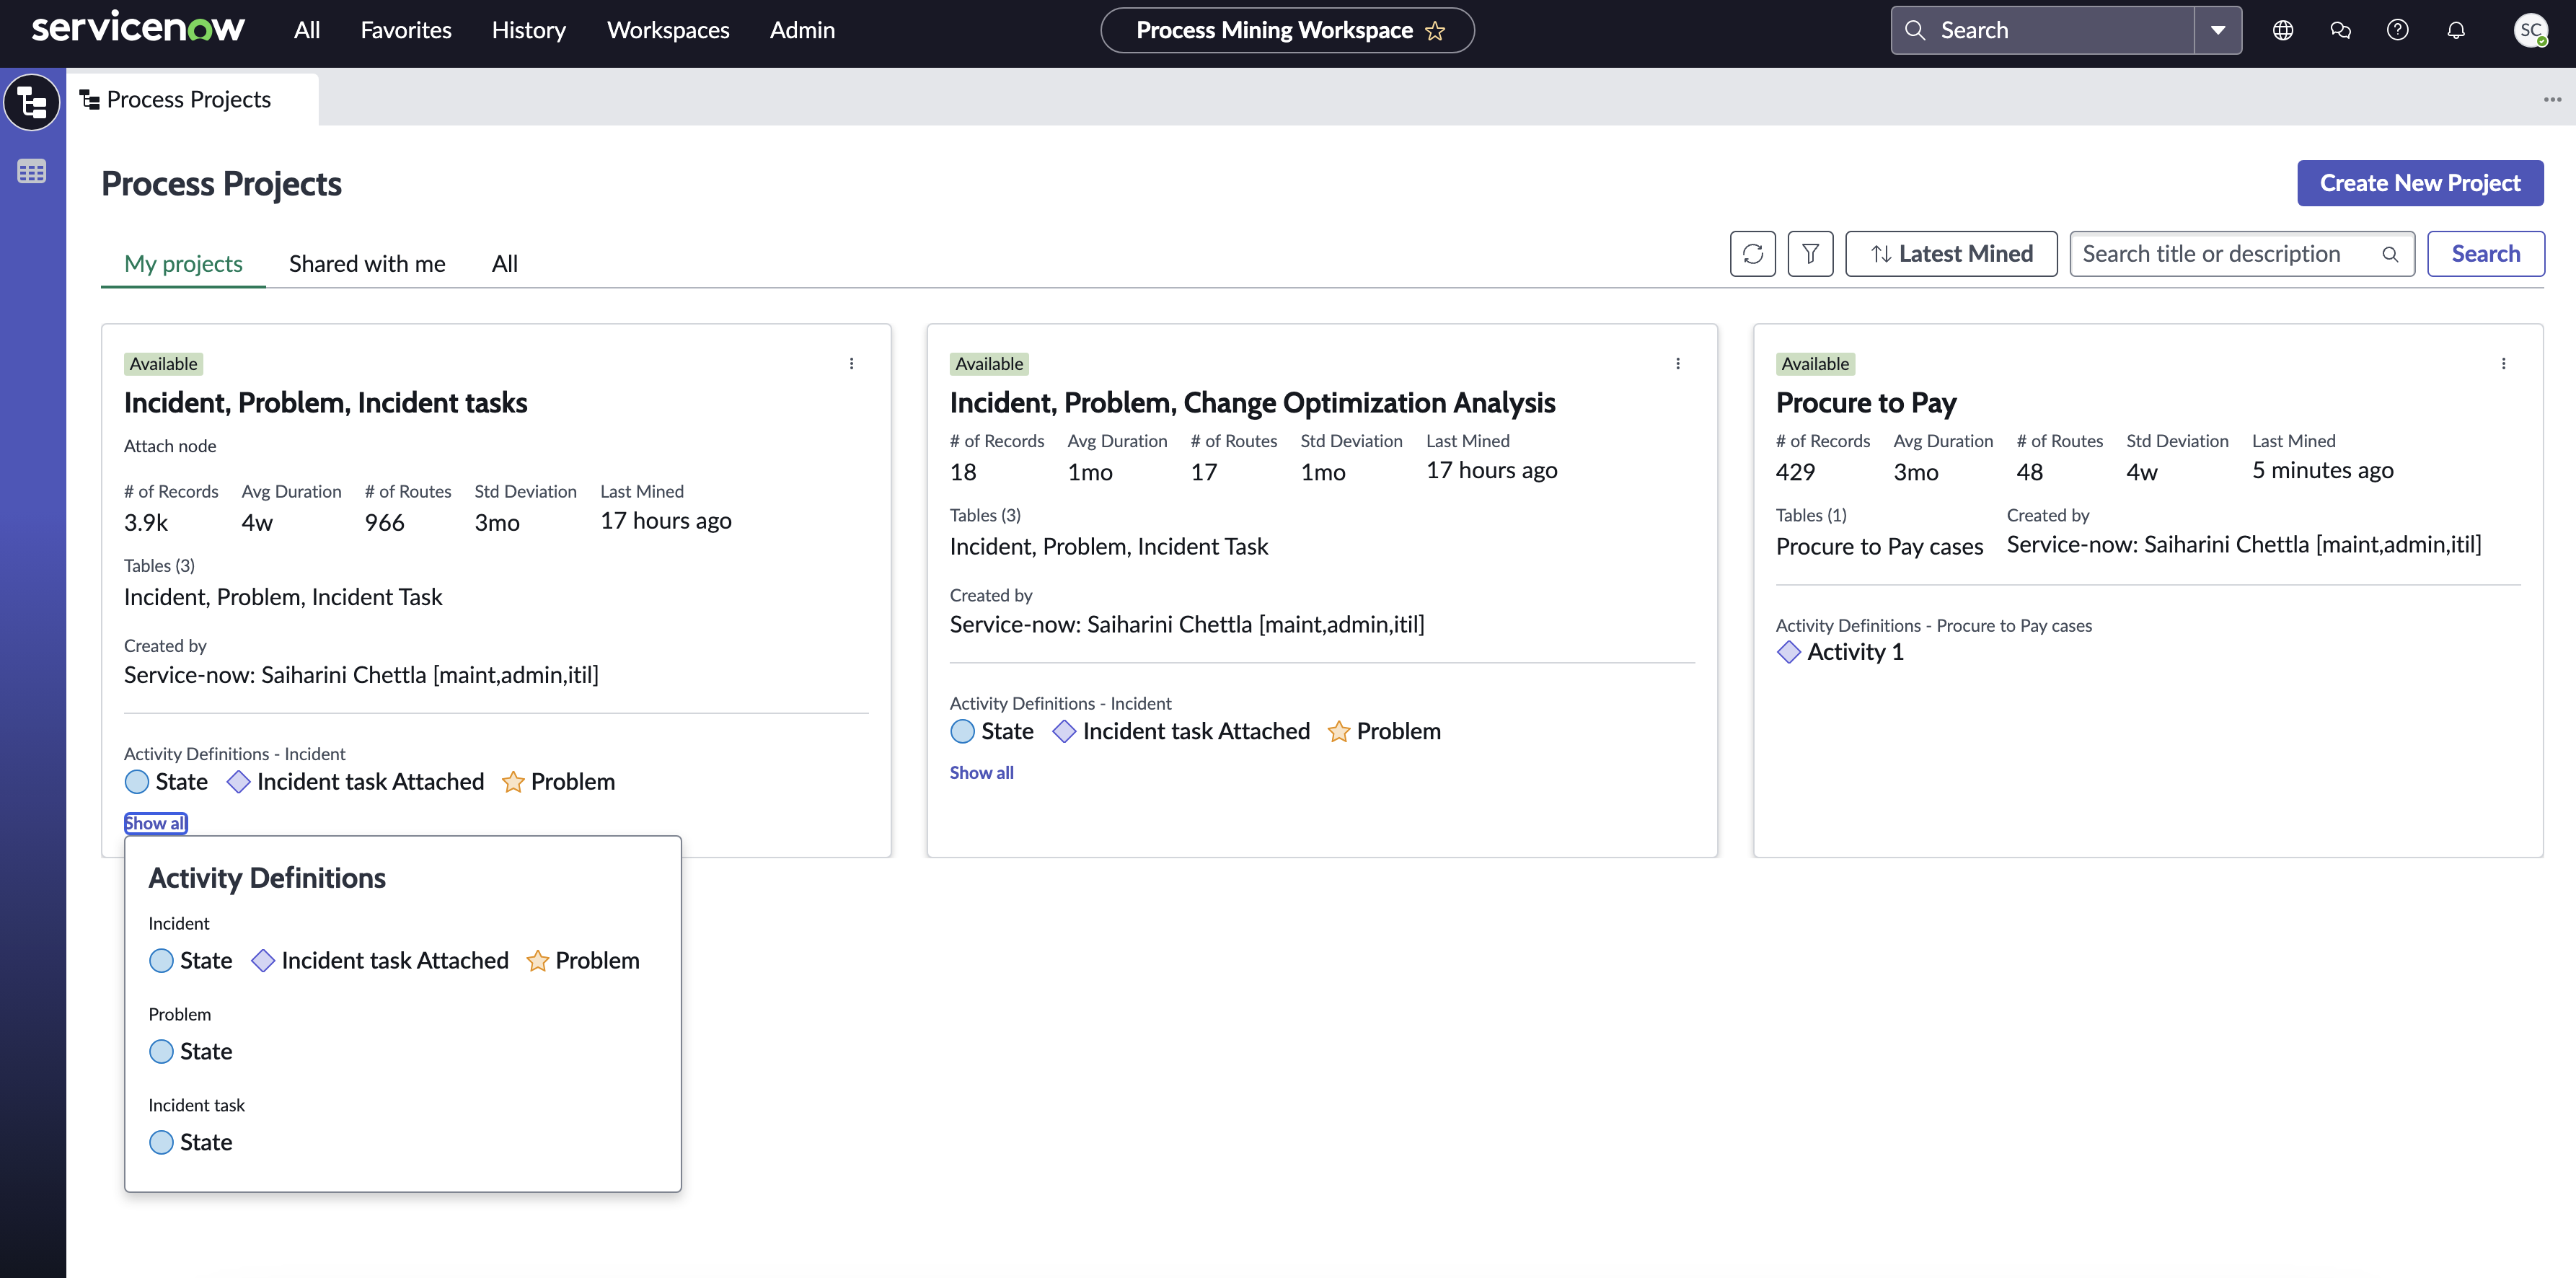Click Show all in Change Optimization card
The height and width of the screenshot is (1278, 2576).
point(981,773)
